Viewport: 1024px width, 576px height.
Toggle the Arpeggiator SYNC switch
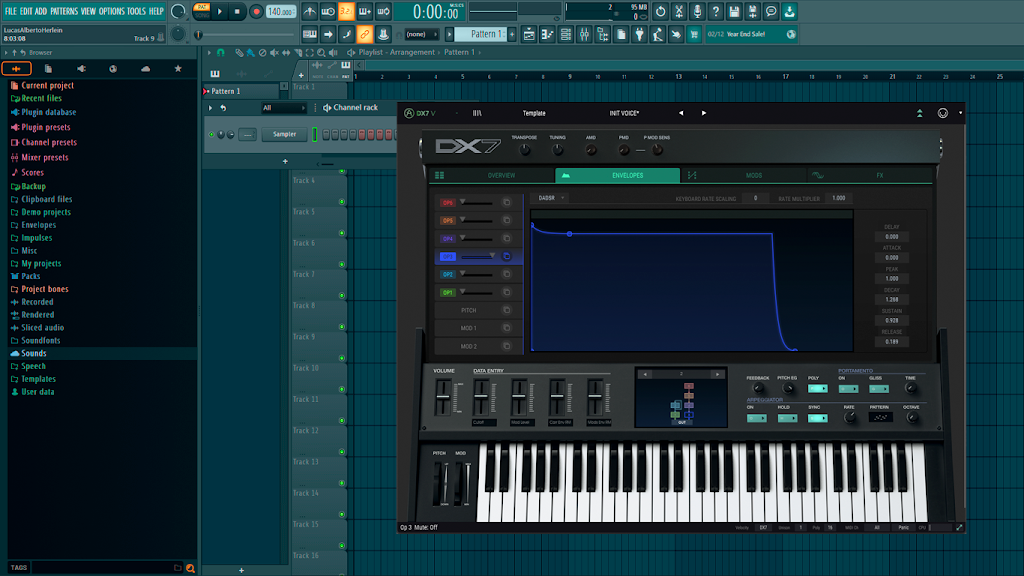coord(818,418)
